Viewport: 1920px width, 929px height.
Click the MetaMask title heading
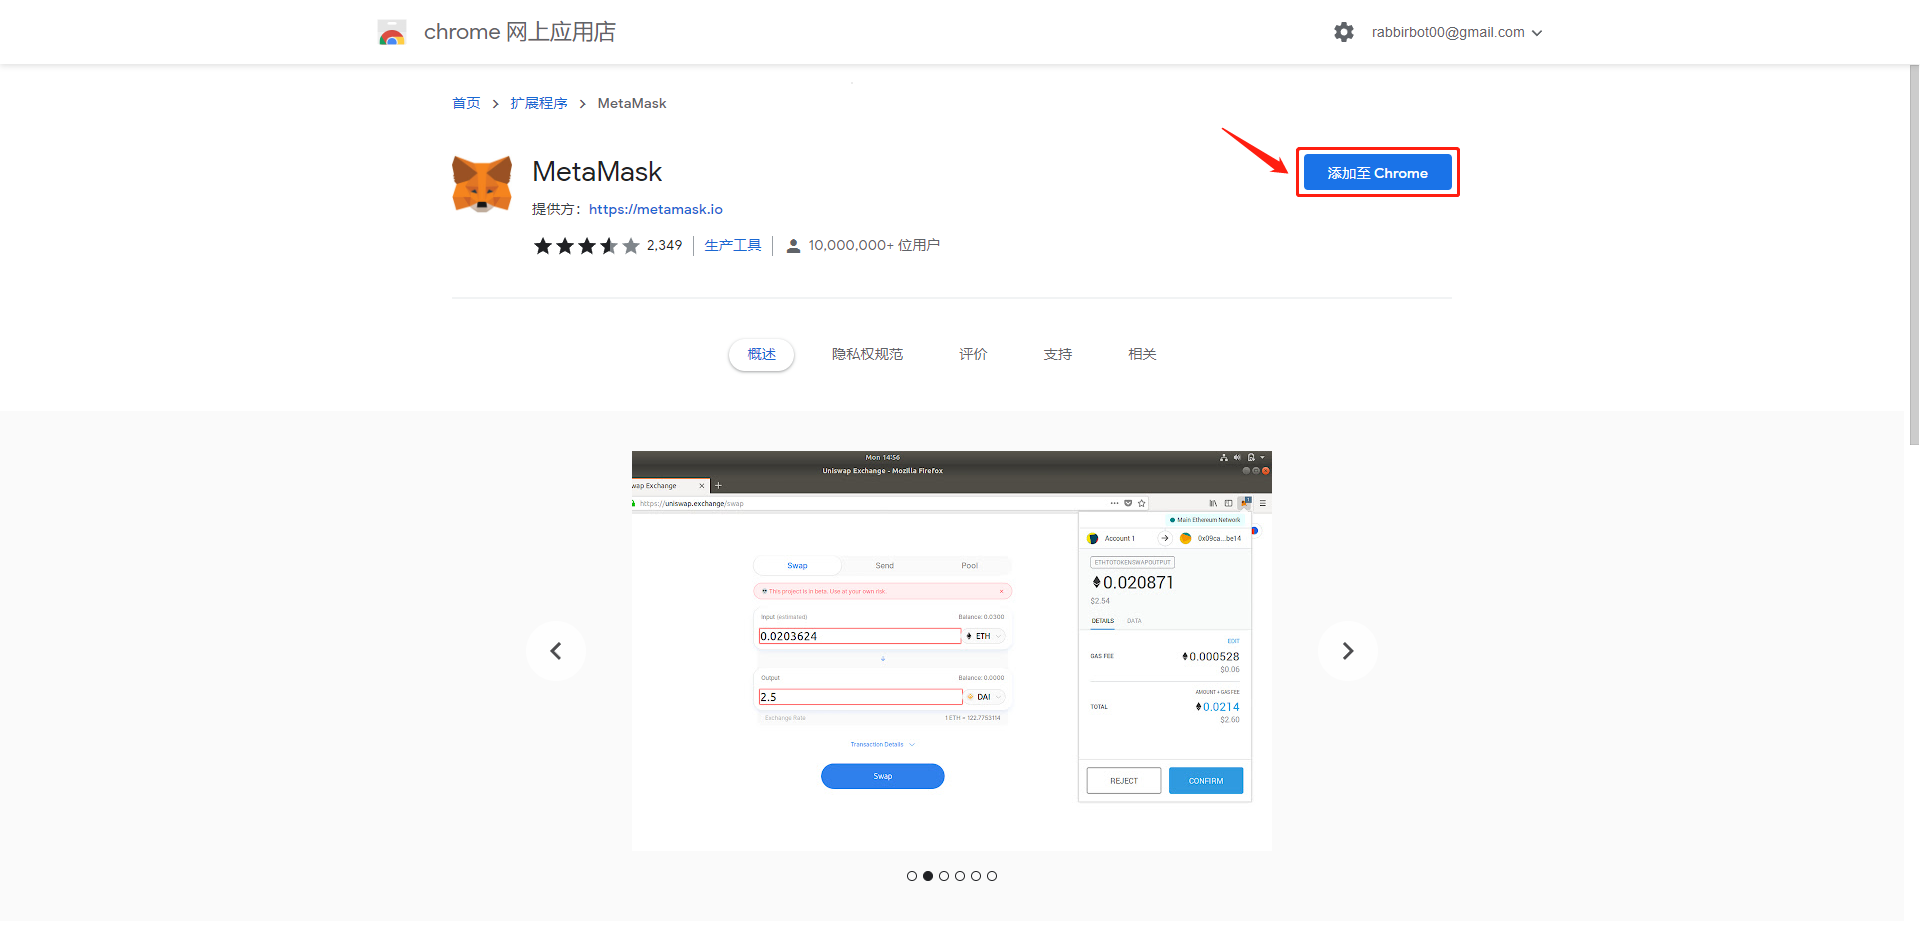pyautogui.click(x=597, y=172)
